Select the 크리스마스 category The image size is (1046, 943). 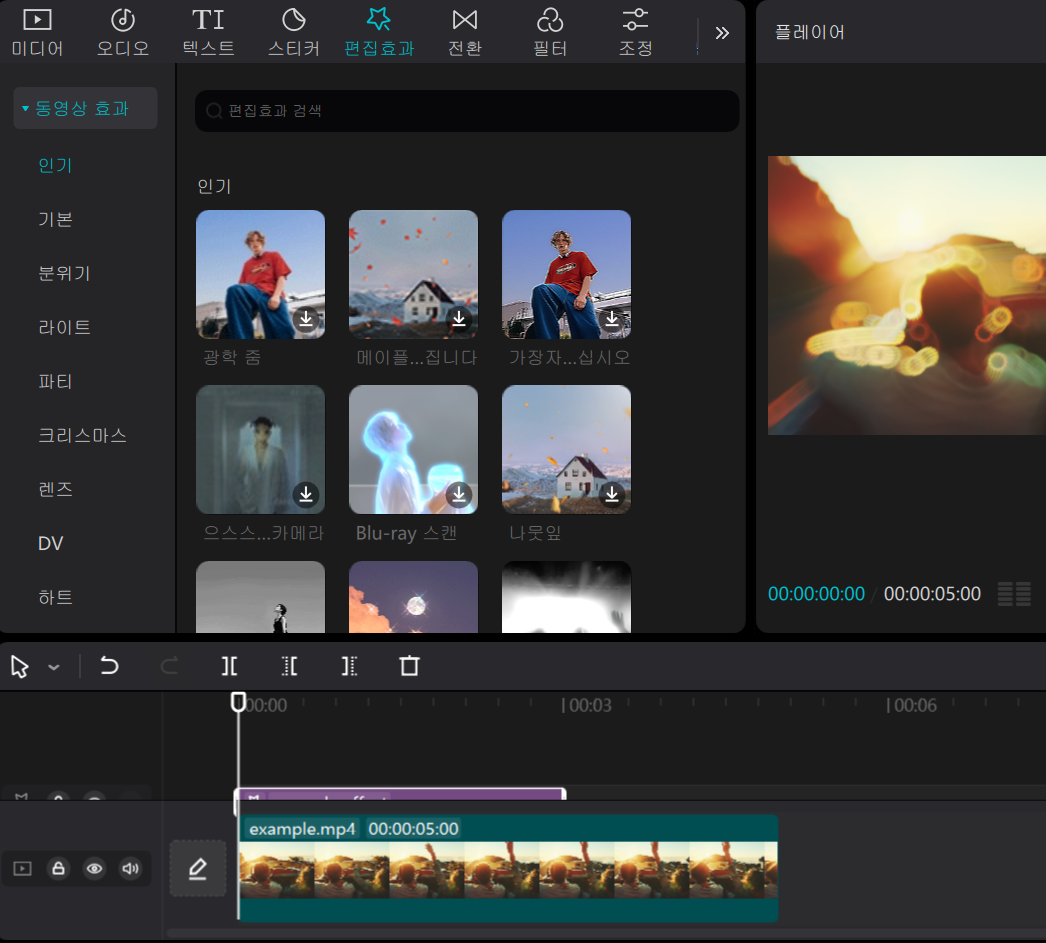(82, 435)
